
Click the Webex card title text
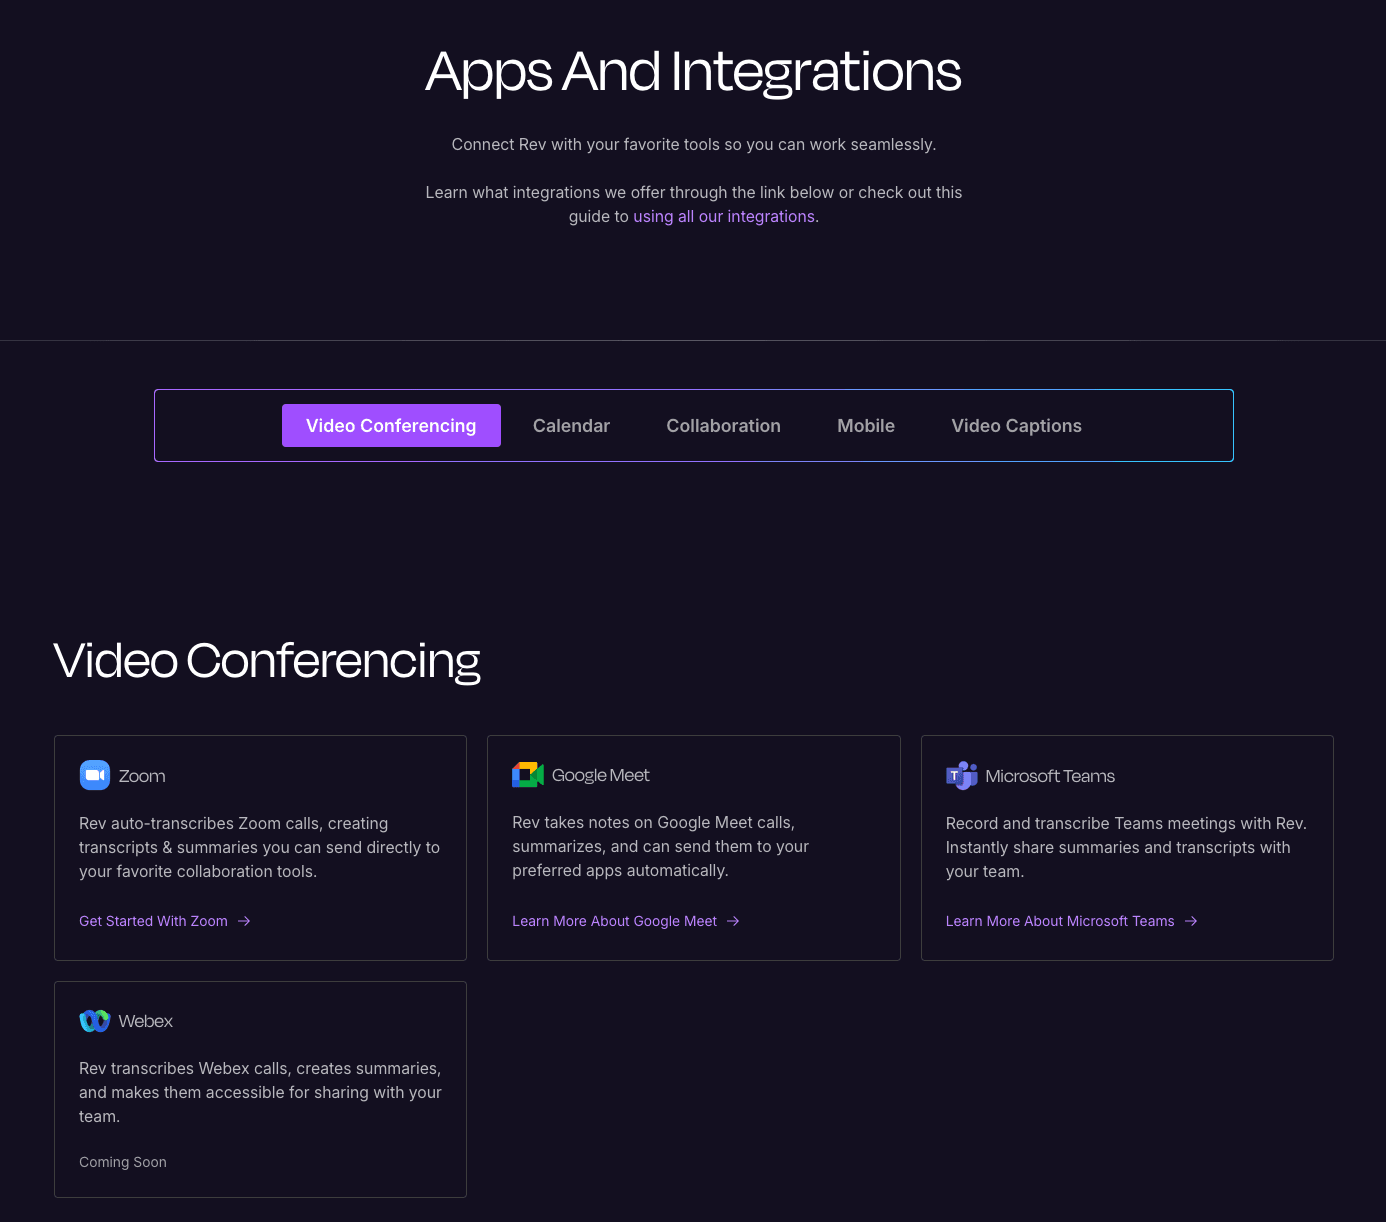point(146,1021)
